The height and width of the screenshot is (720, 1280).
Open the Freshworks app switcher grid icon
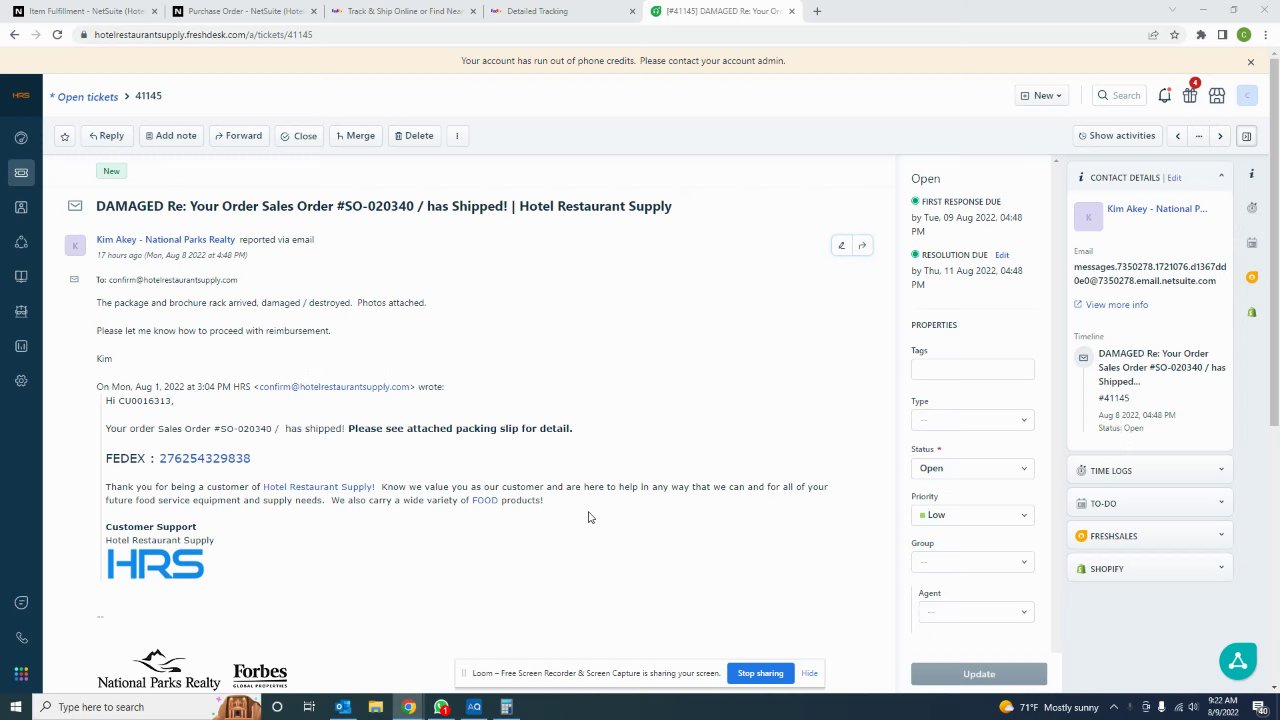pyautogui.click(x=21, y=674)
